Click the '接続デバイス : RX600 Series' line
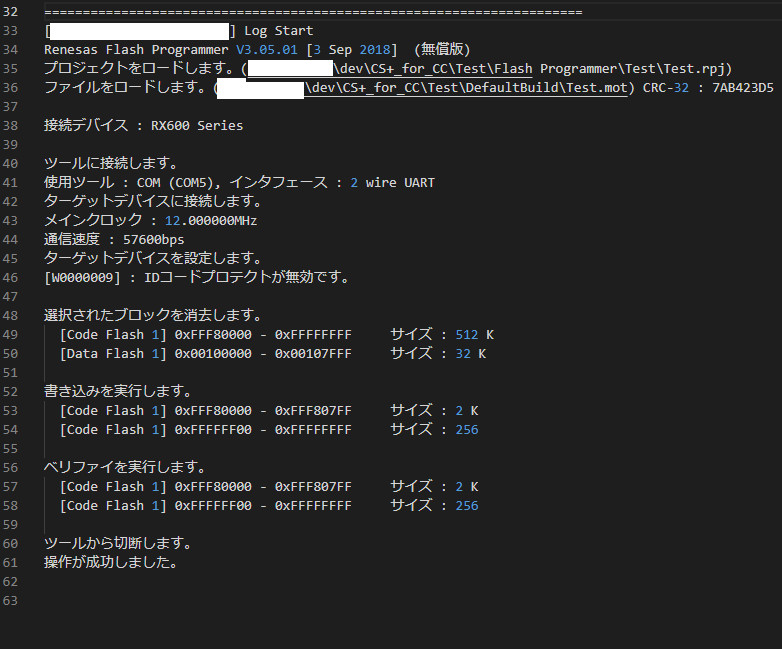Image resolution: width=782 pixels, height=649 pixels. [x=144, y=126]
